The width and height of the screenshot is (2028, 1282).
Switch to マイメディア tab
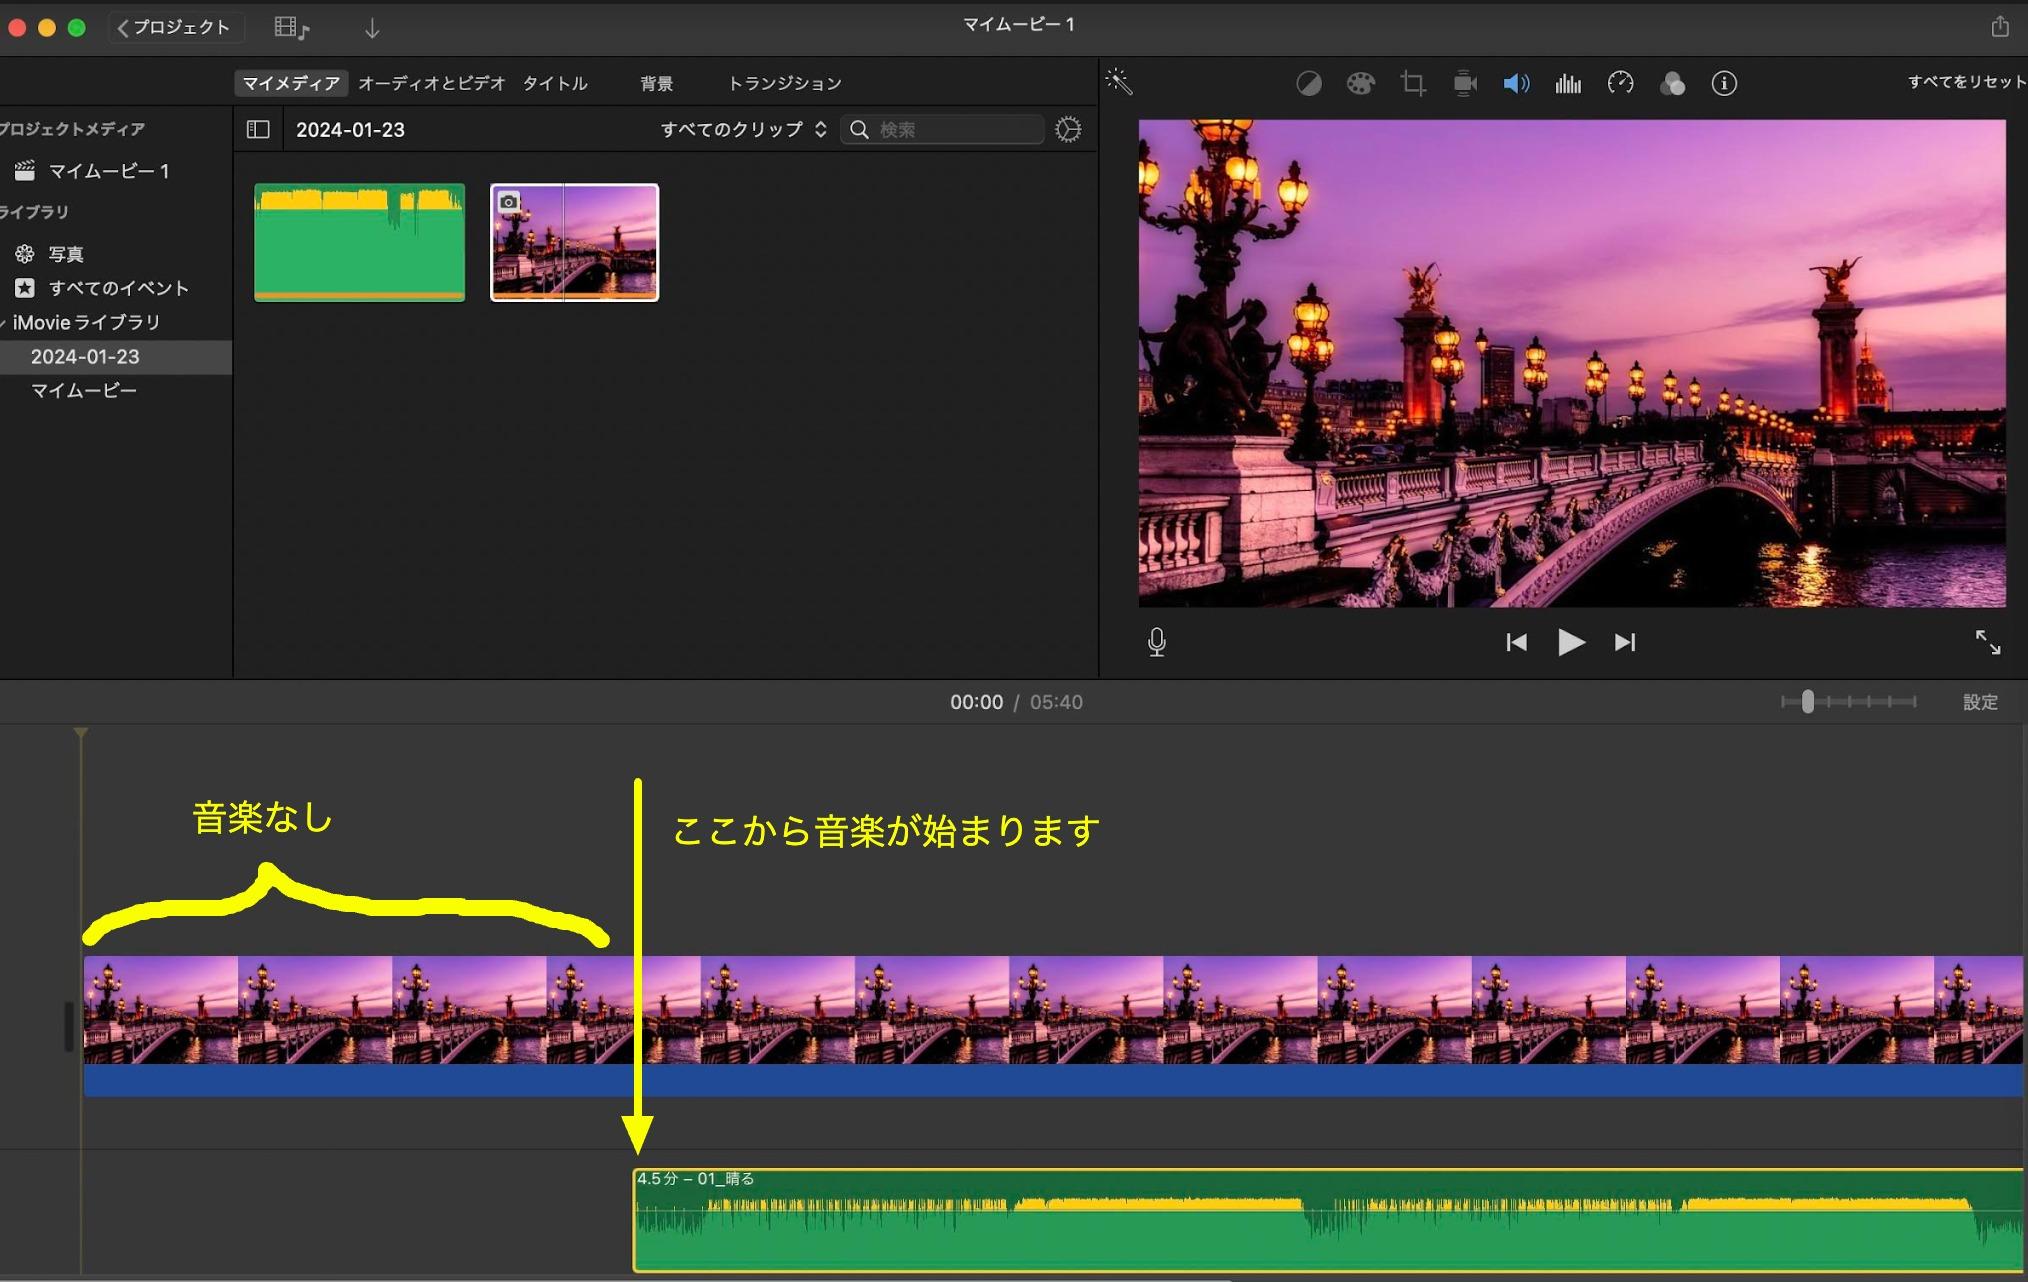[x=291, y=83]
